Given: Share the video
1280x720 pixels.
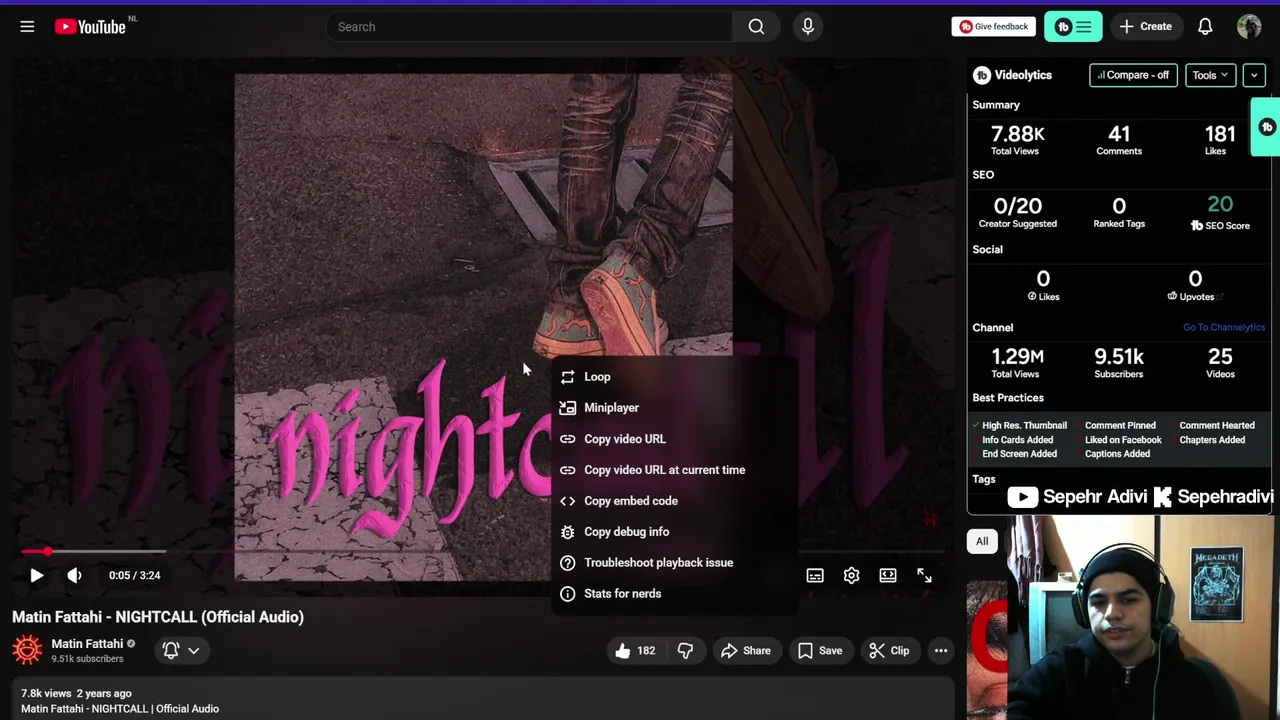Looking at the screenshot, I should [x=746, y=651].
